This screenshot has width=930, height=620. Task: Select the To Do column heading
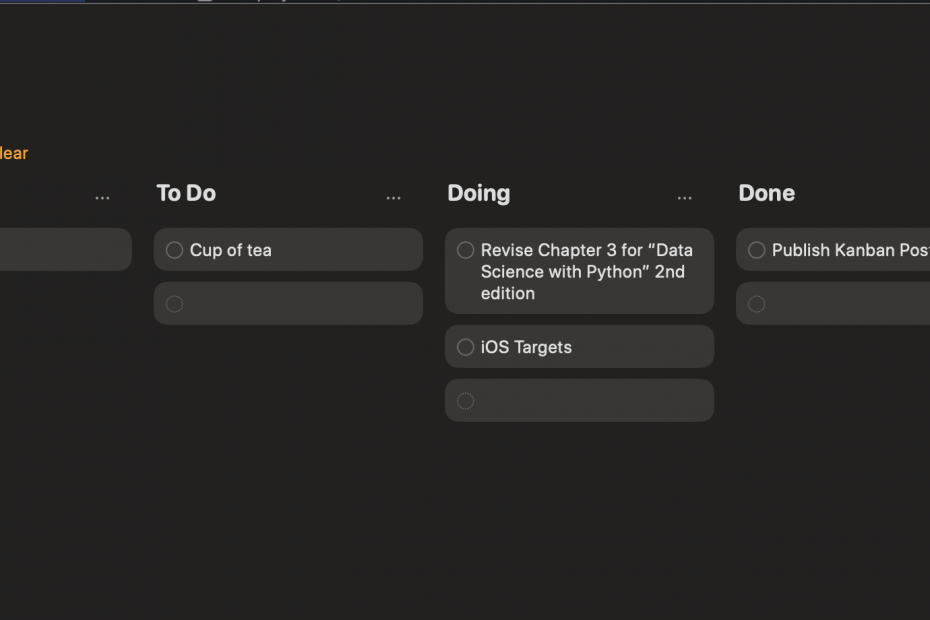coord(186,193)
